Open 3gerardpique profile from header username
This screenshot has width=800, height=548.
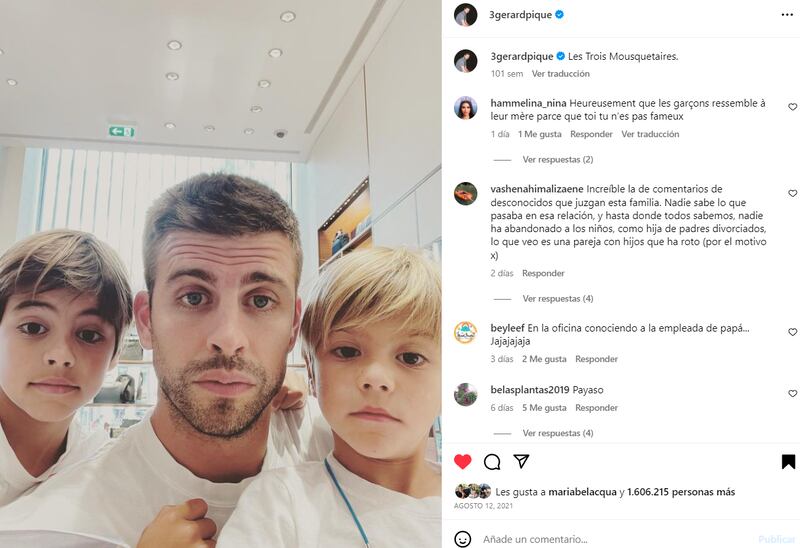(x=520, y=15)
